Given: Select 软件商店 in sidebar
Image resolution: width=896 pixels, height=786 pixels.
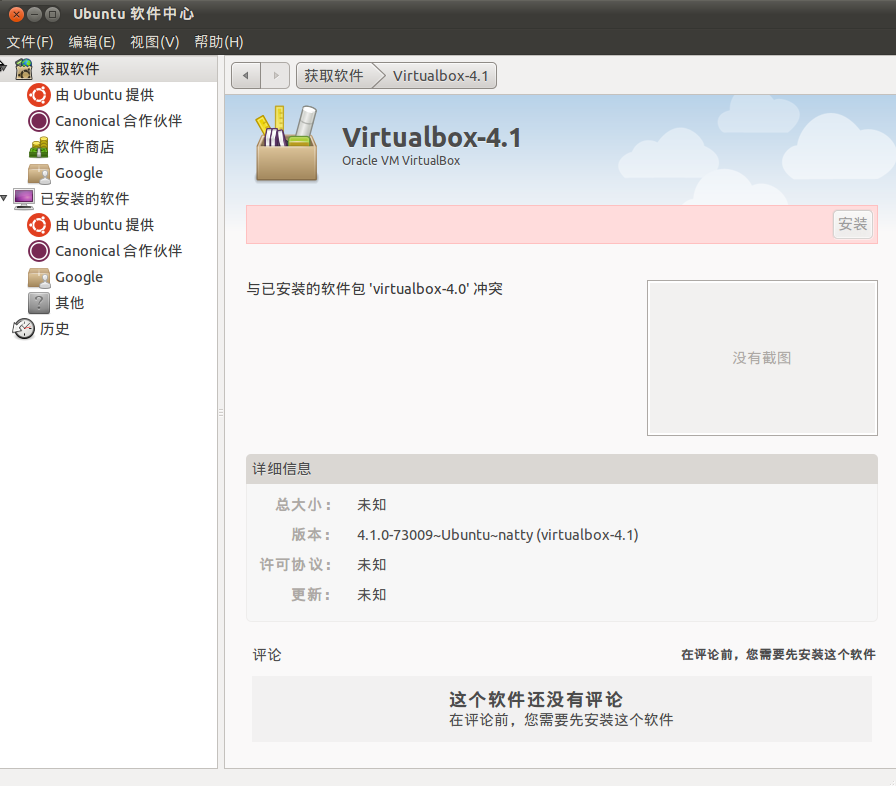Looking at the screenshot, I should pyautogui.click(x=85, y=147).
